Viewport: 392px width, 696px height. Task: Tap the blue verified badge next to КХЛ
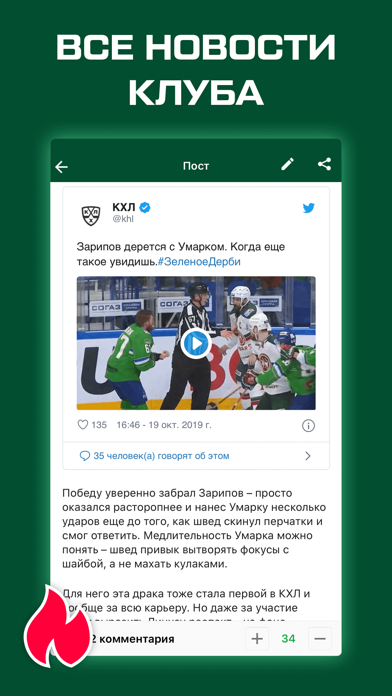point(145,207)
